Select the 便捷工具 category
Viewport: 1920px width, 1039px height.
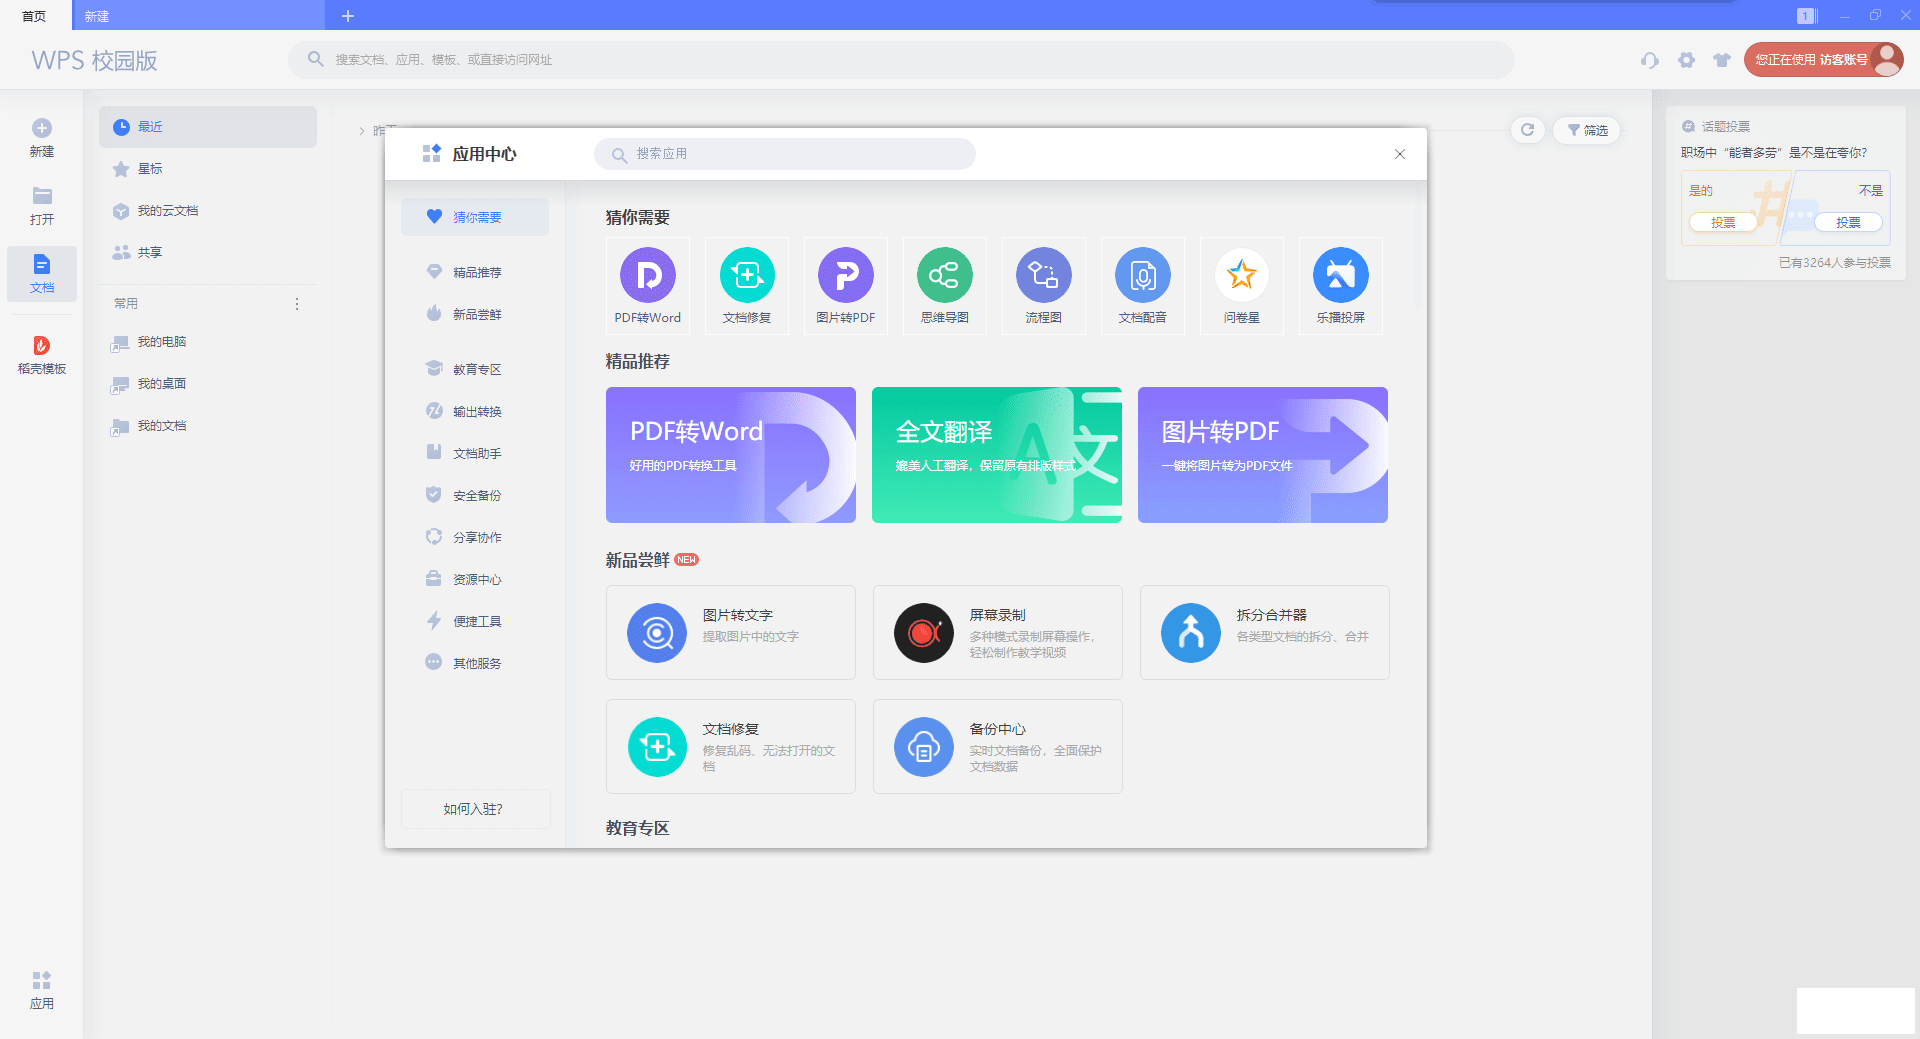point(475,621)
